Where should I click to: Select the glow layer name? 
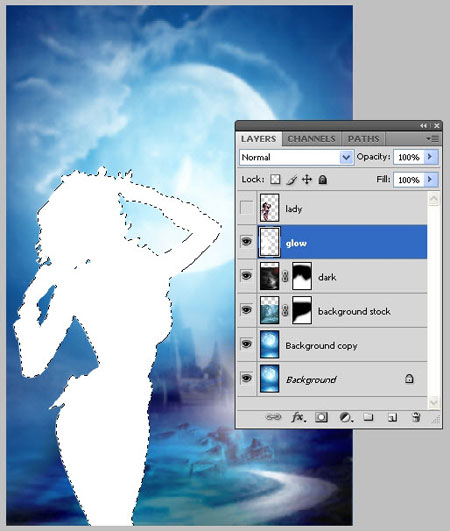[296, 243]
